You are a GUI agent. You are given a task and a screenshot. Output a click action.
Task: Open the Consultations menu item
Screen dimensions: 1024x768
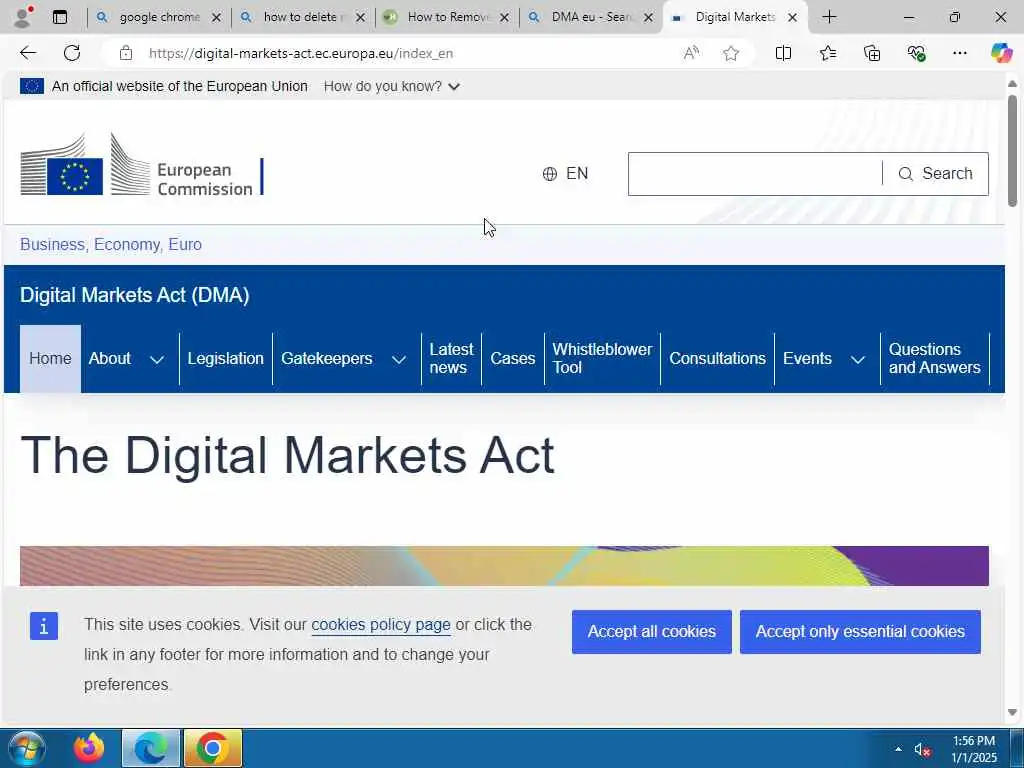click(717, 359)
